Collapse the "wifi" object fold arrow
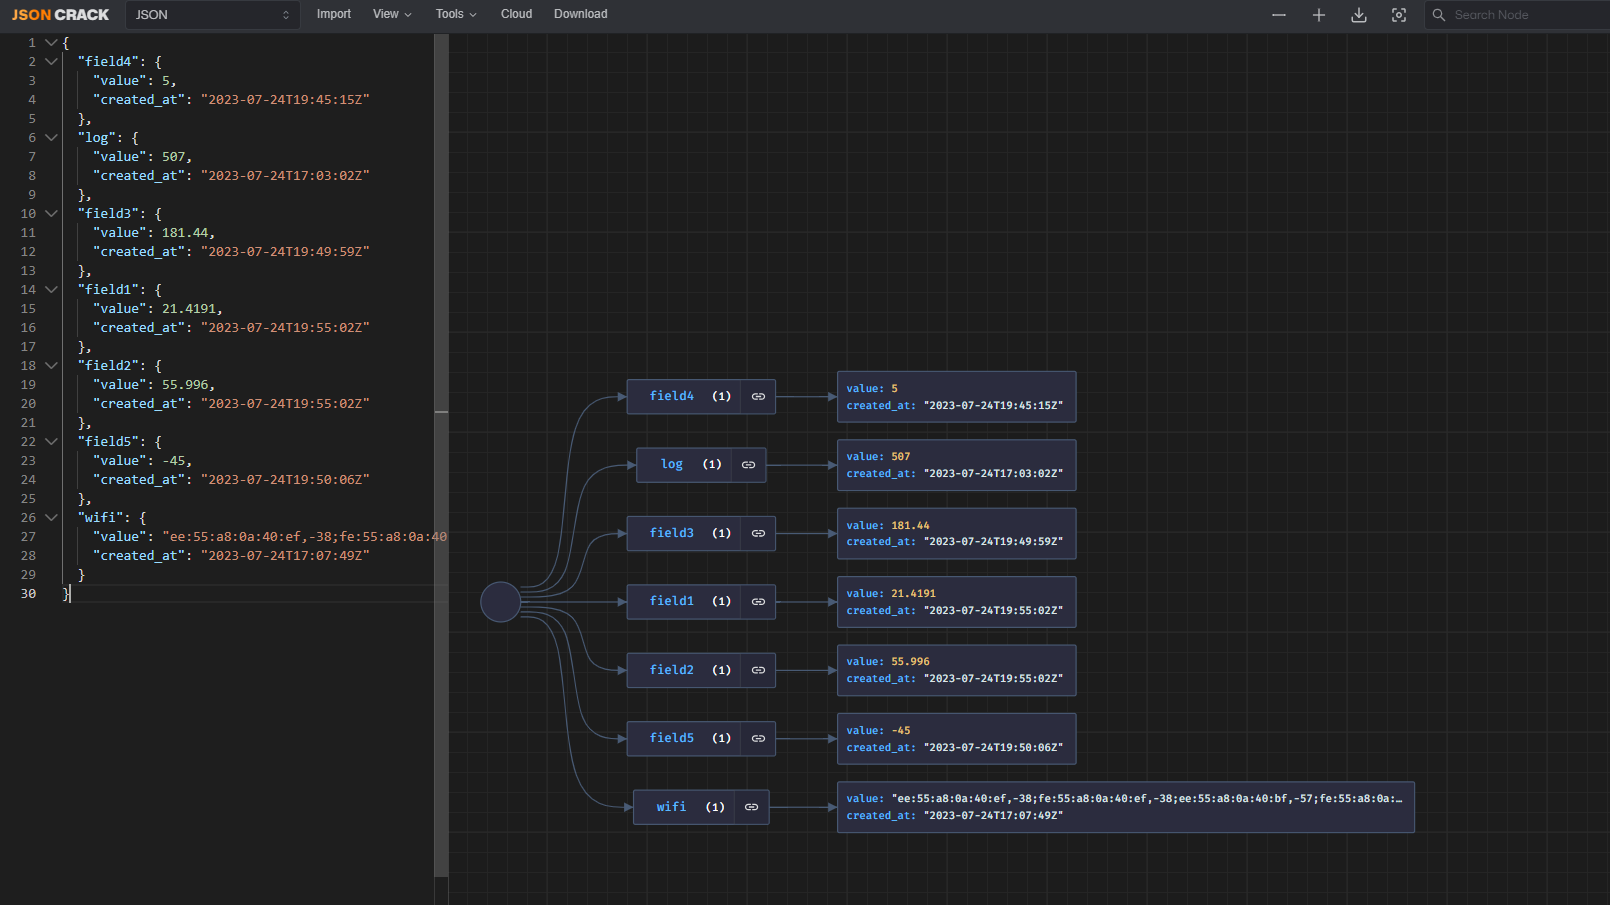This screenshot has height=905, width=1610. 51,518
